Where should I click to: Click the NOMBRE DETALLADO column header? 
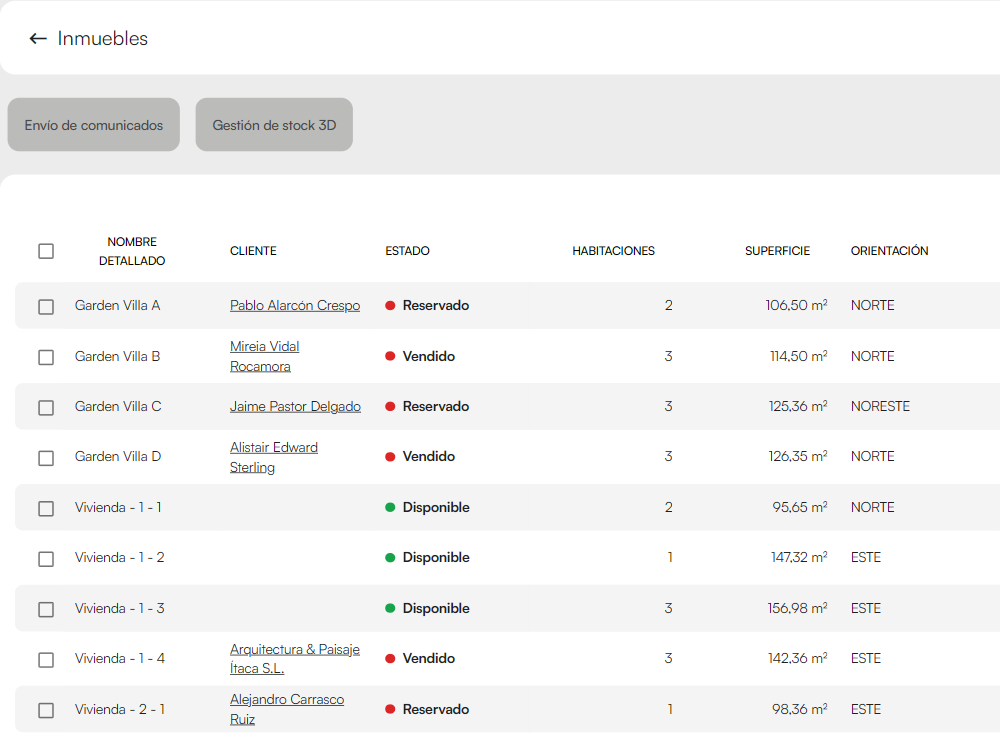pos(132,251)
